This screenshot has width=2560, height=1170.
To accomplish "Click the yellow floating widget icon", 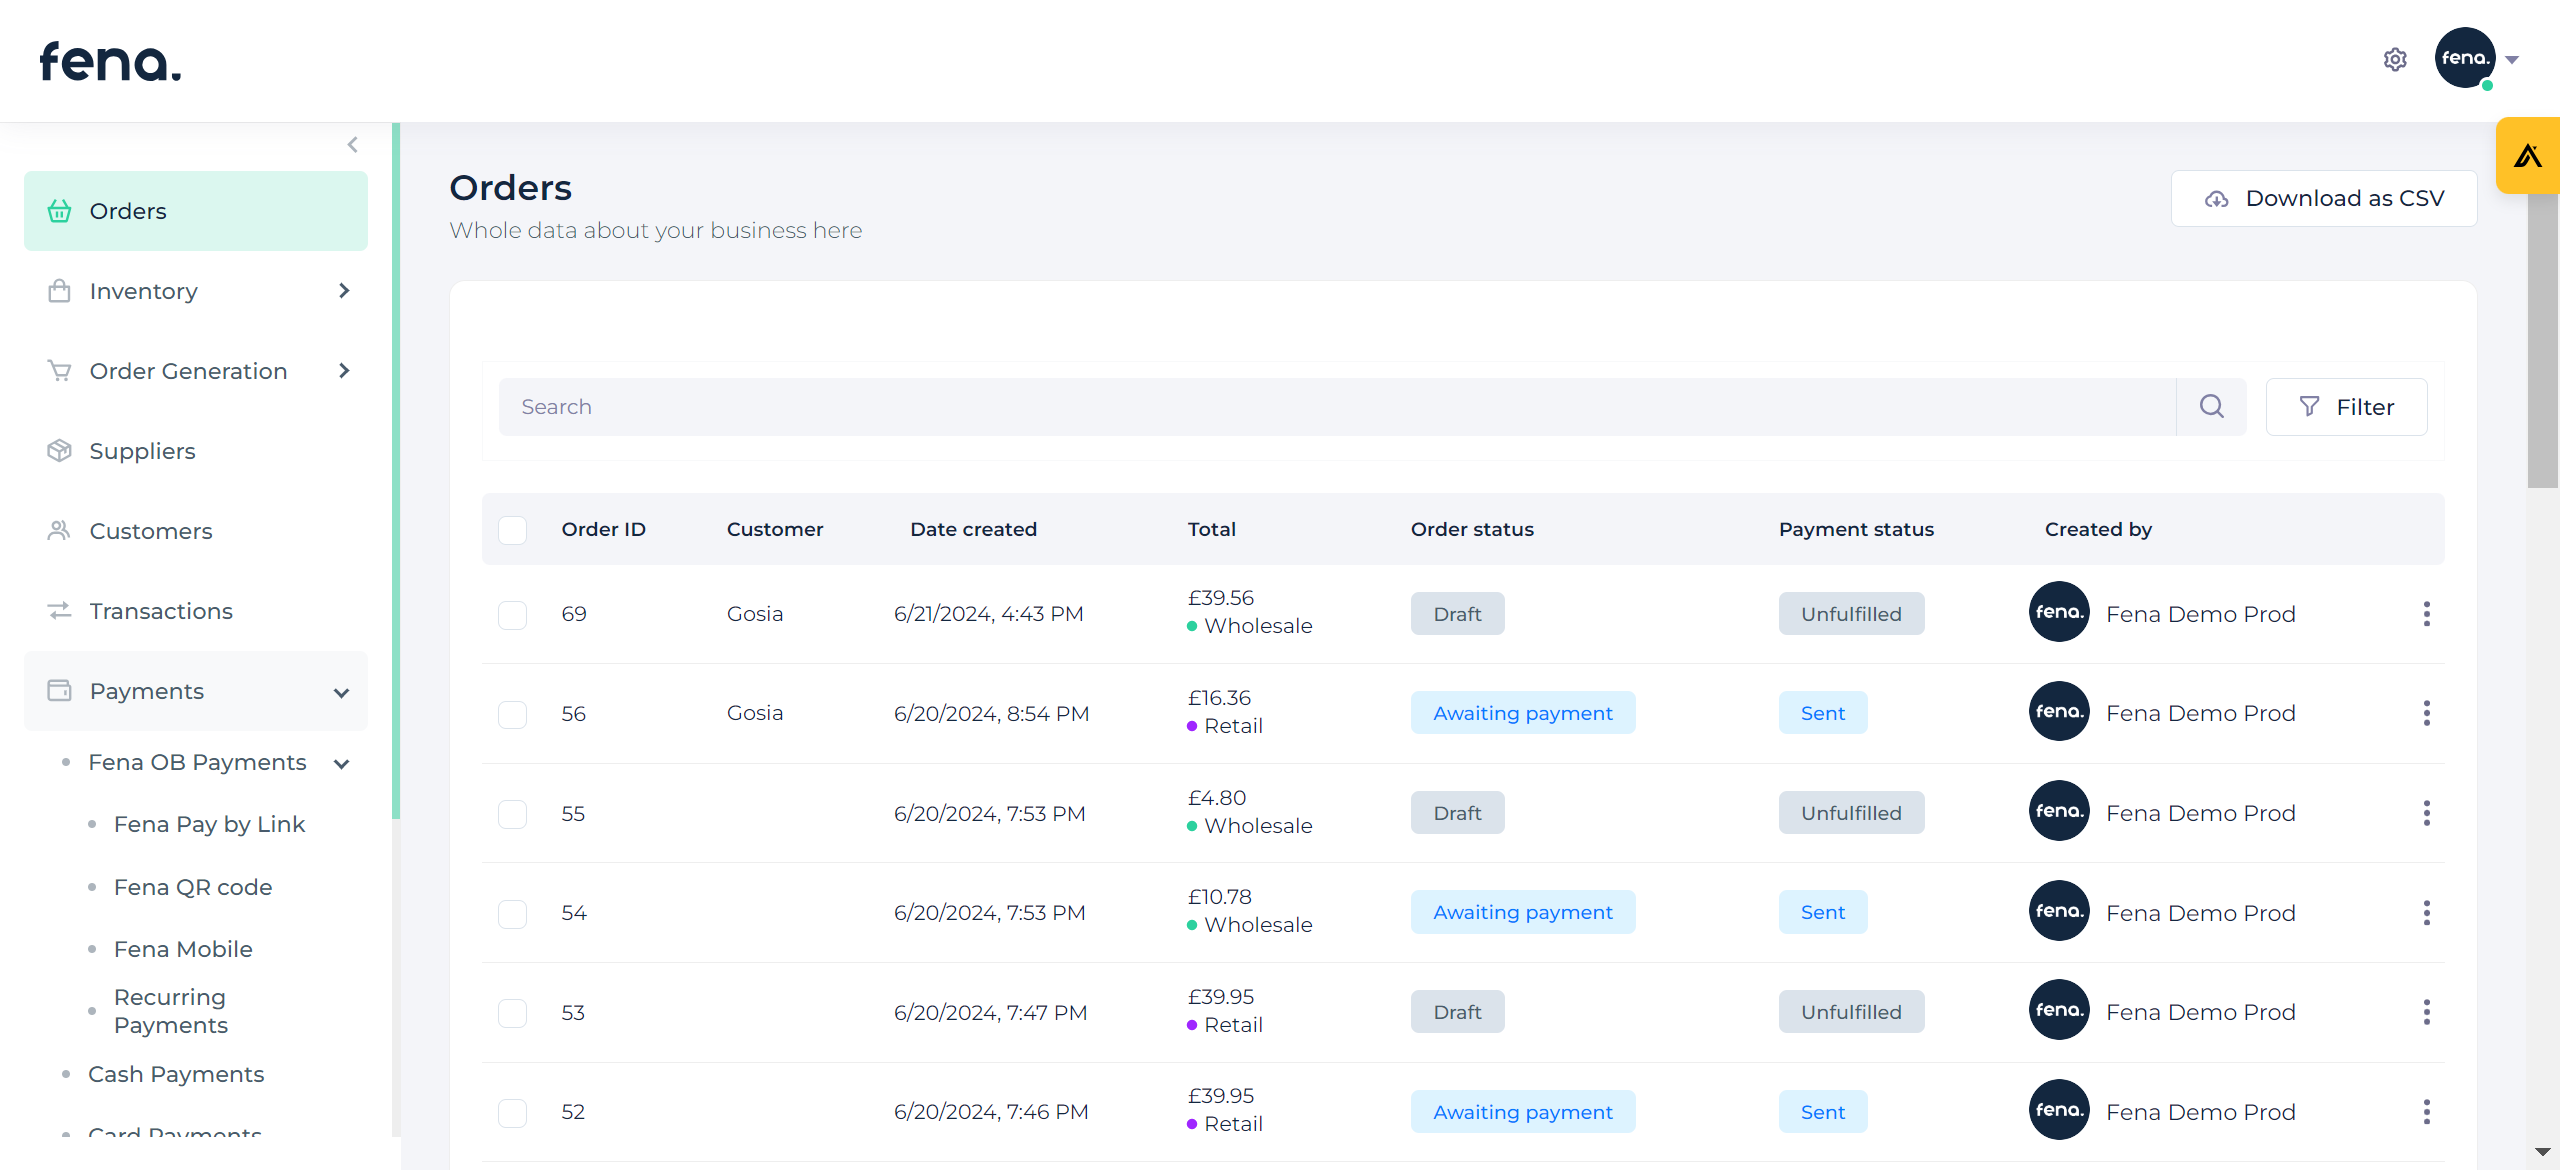I will [x=2527, y=156].
